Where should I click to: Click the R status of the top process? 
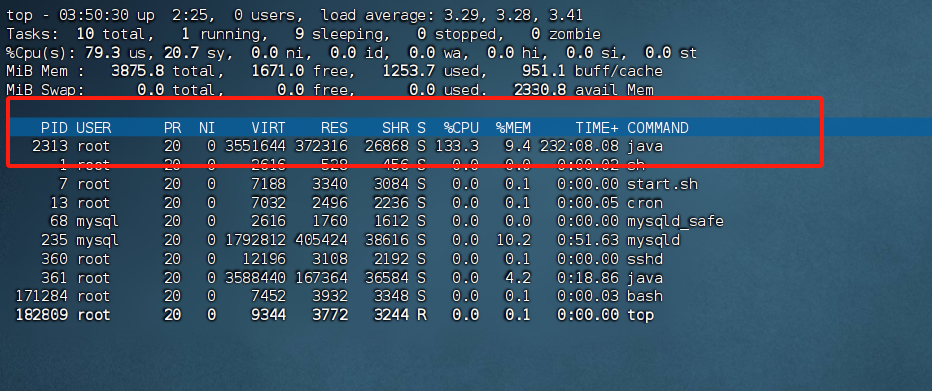pyautogui.click(x=421, y=315)
